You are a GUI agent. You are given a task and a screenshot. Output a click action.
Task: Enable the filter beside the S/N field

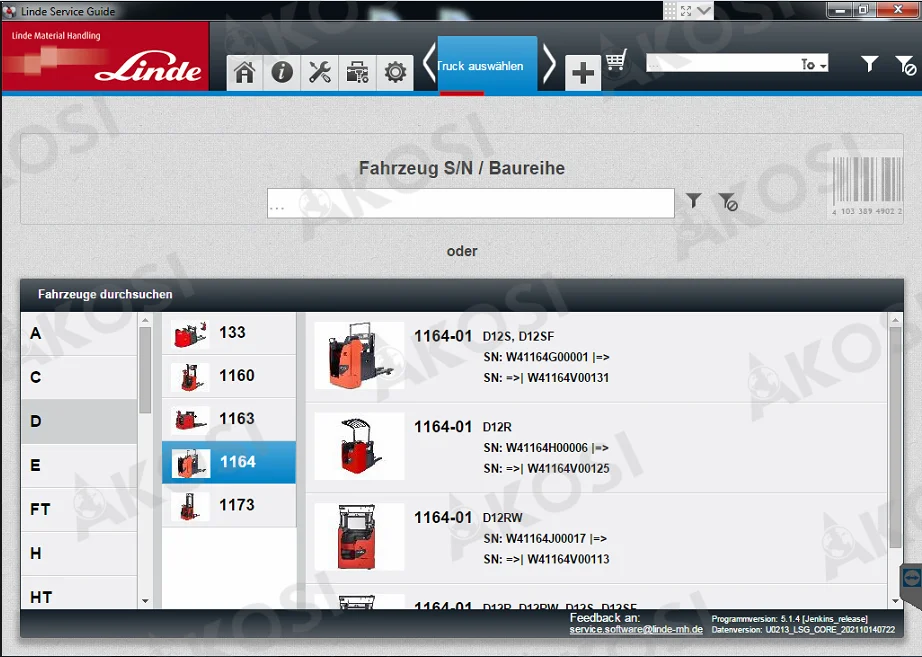tap(693, 201)
